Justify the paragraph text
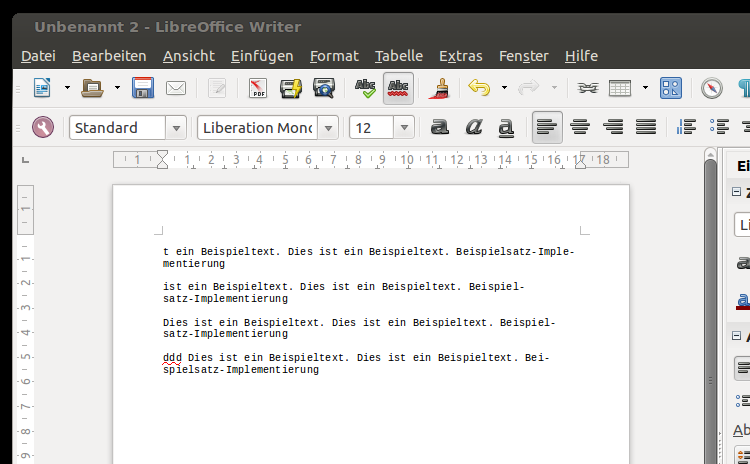 coord(646,127)
